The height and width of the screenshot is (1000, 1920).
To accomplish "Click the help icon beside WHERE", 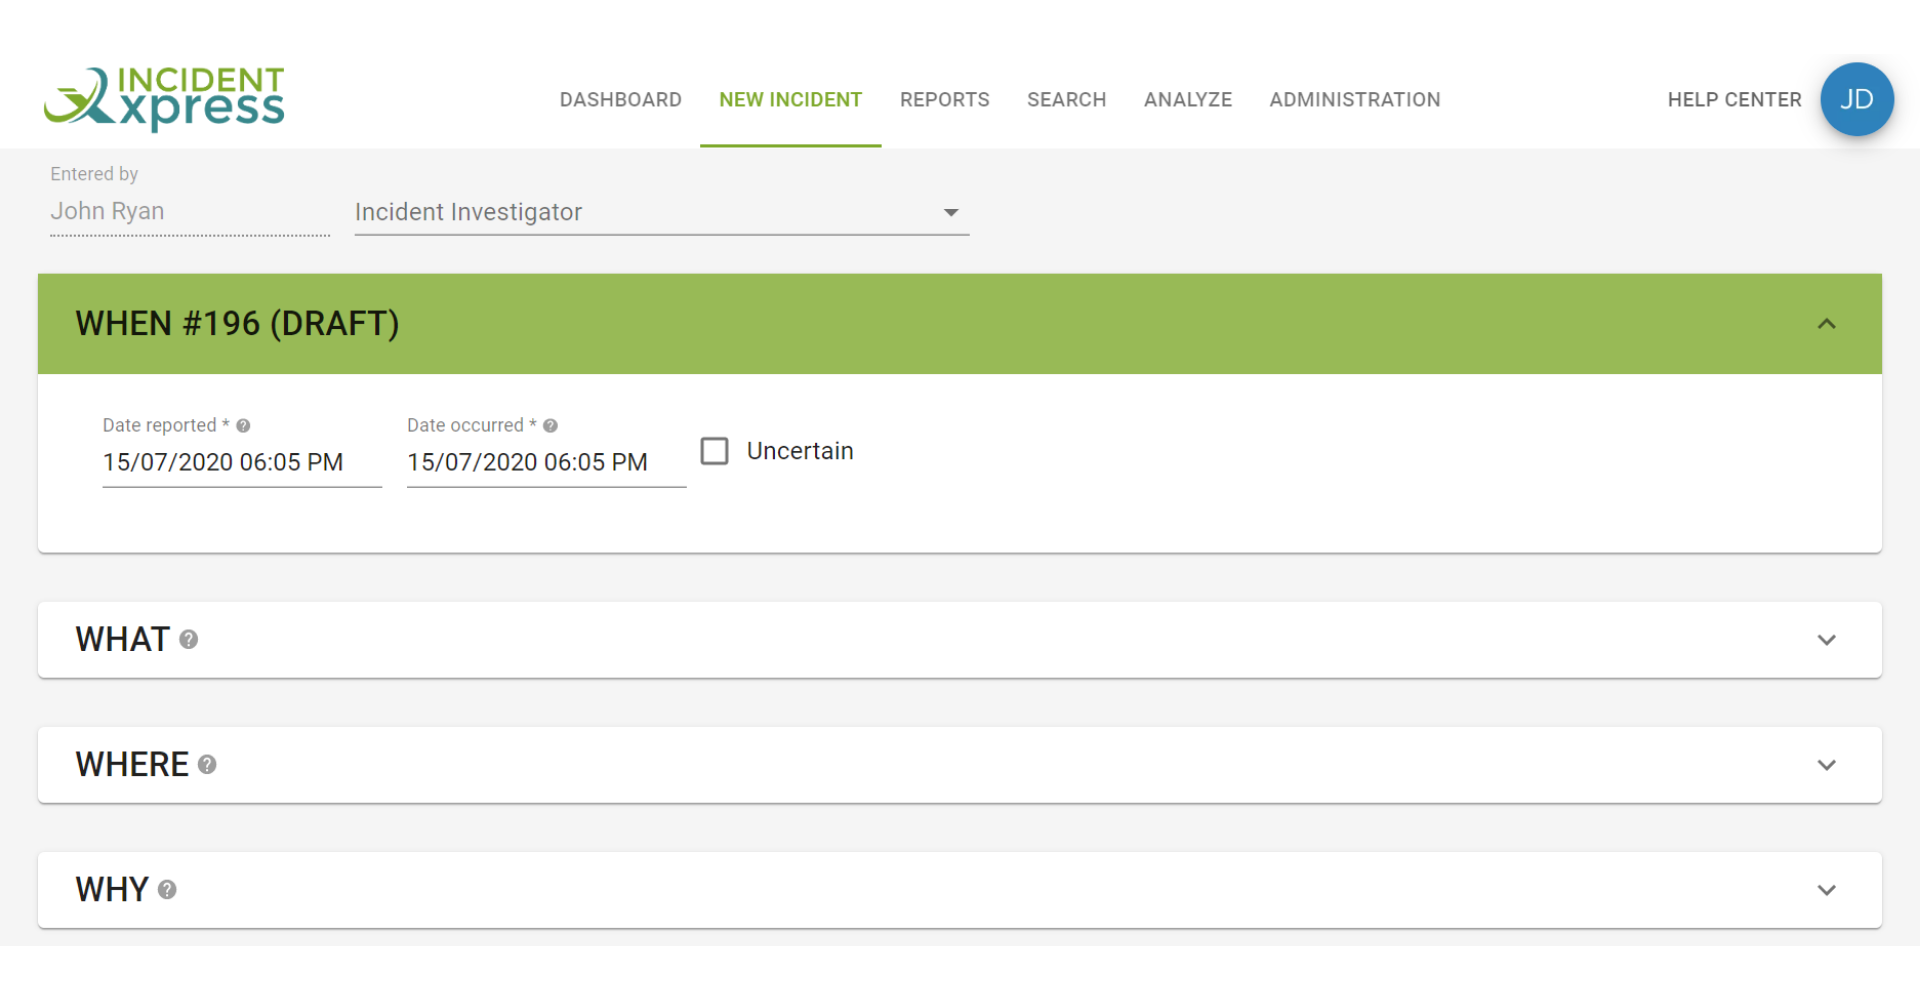I will click(207, 765).
